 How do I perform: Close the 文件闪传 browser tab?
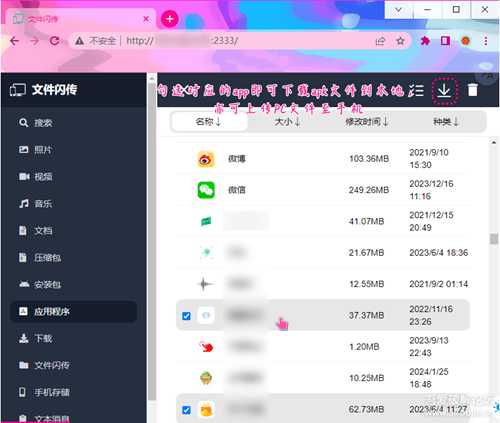pos(146,19)
